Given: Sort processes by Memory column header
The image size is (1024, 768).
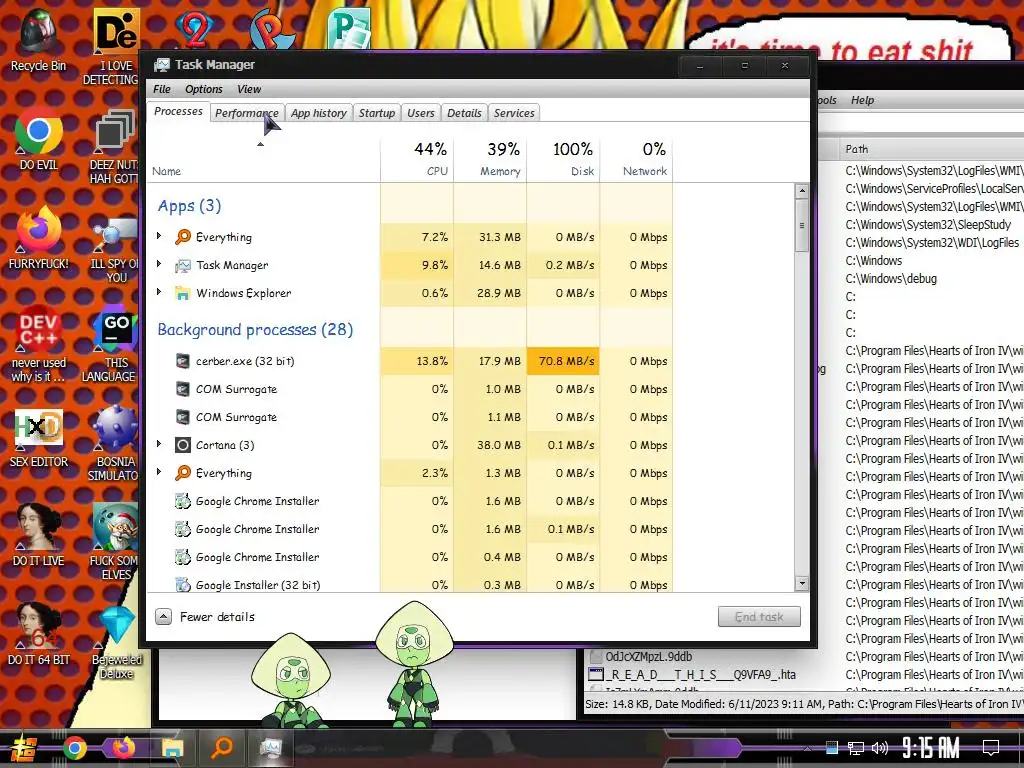Looking at the screenshot, I should coord(490,159).
